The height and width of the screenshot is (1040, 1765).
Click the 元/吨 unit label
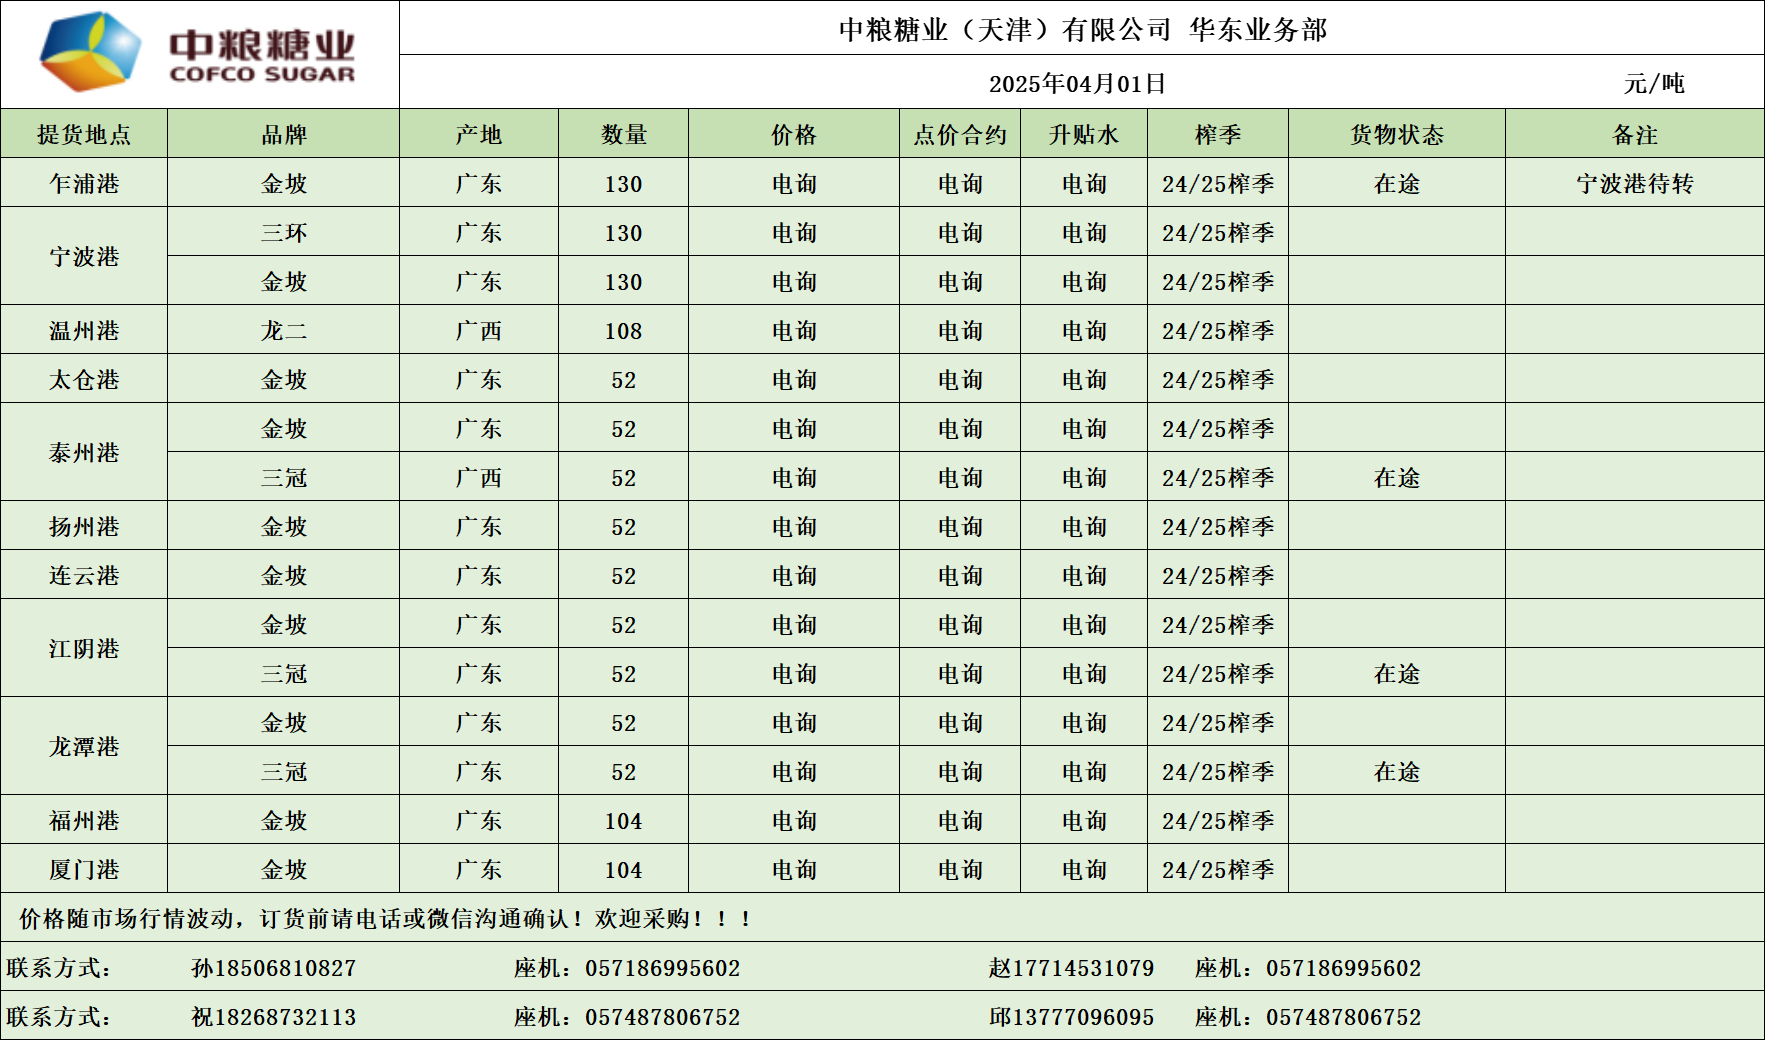pyautogui.click(x=1654, y=83)
